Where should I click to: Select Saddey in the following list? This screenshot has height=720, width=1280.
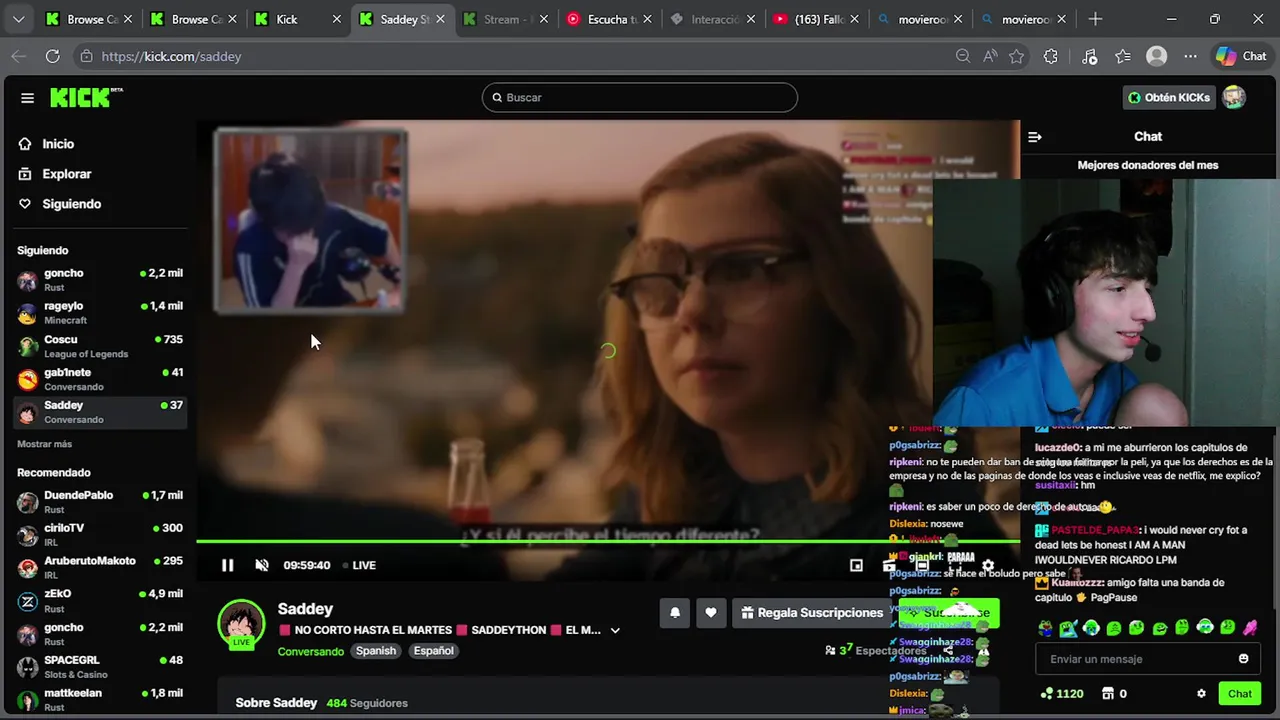(100, 412)
